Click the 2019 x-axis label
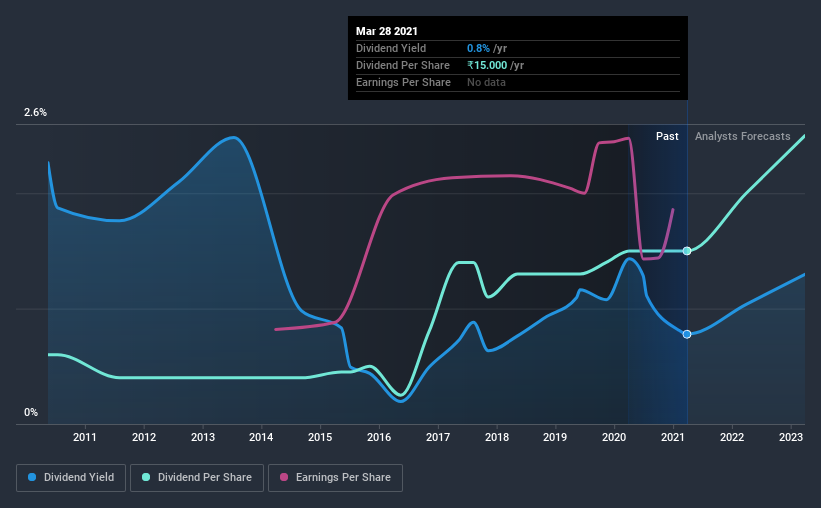Screen dimensions: 821x508 pyautogui.click(x=555, y=437)
